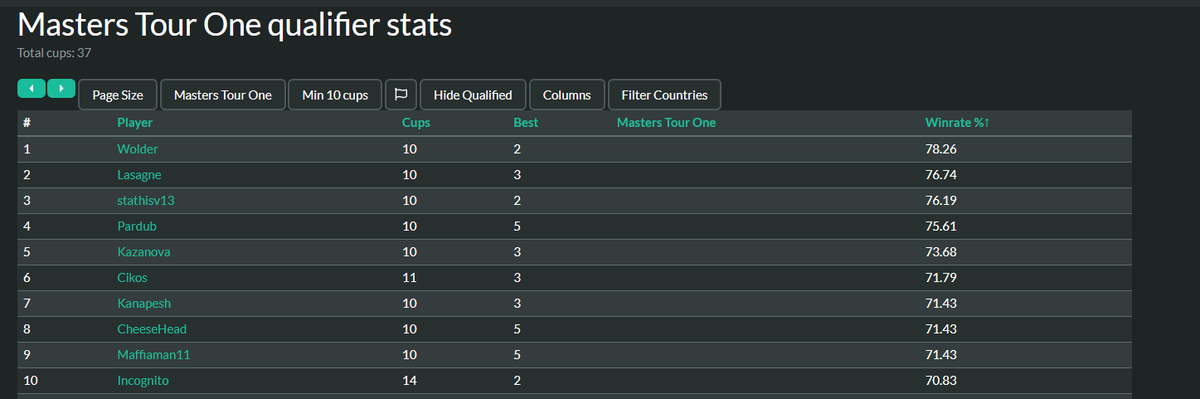Click the flag icon button
The image size is (1200, 399).
(401, 95)
